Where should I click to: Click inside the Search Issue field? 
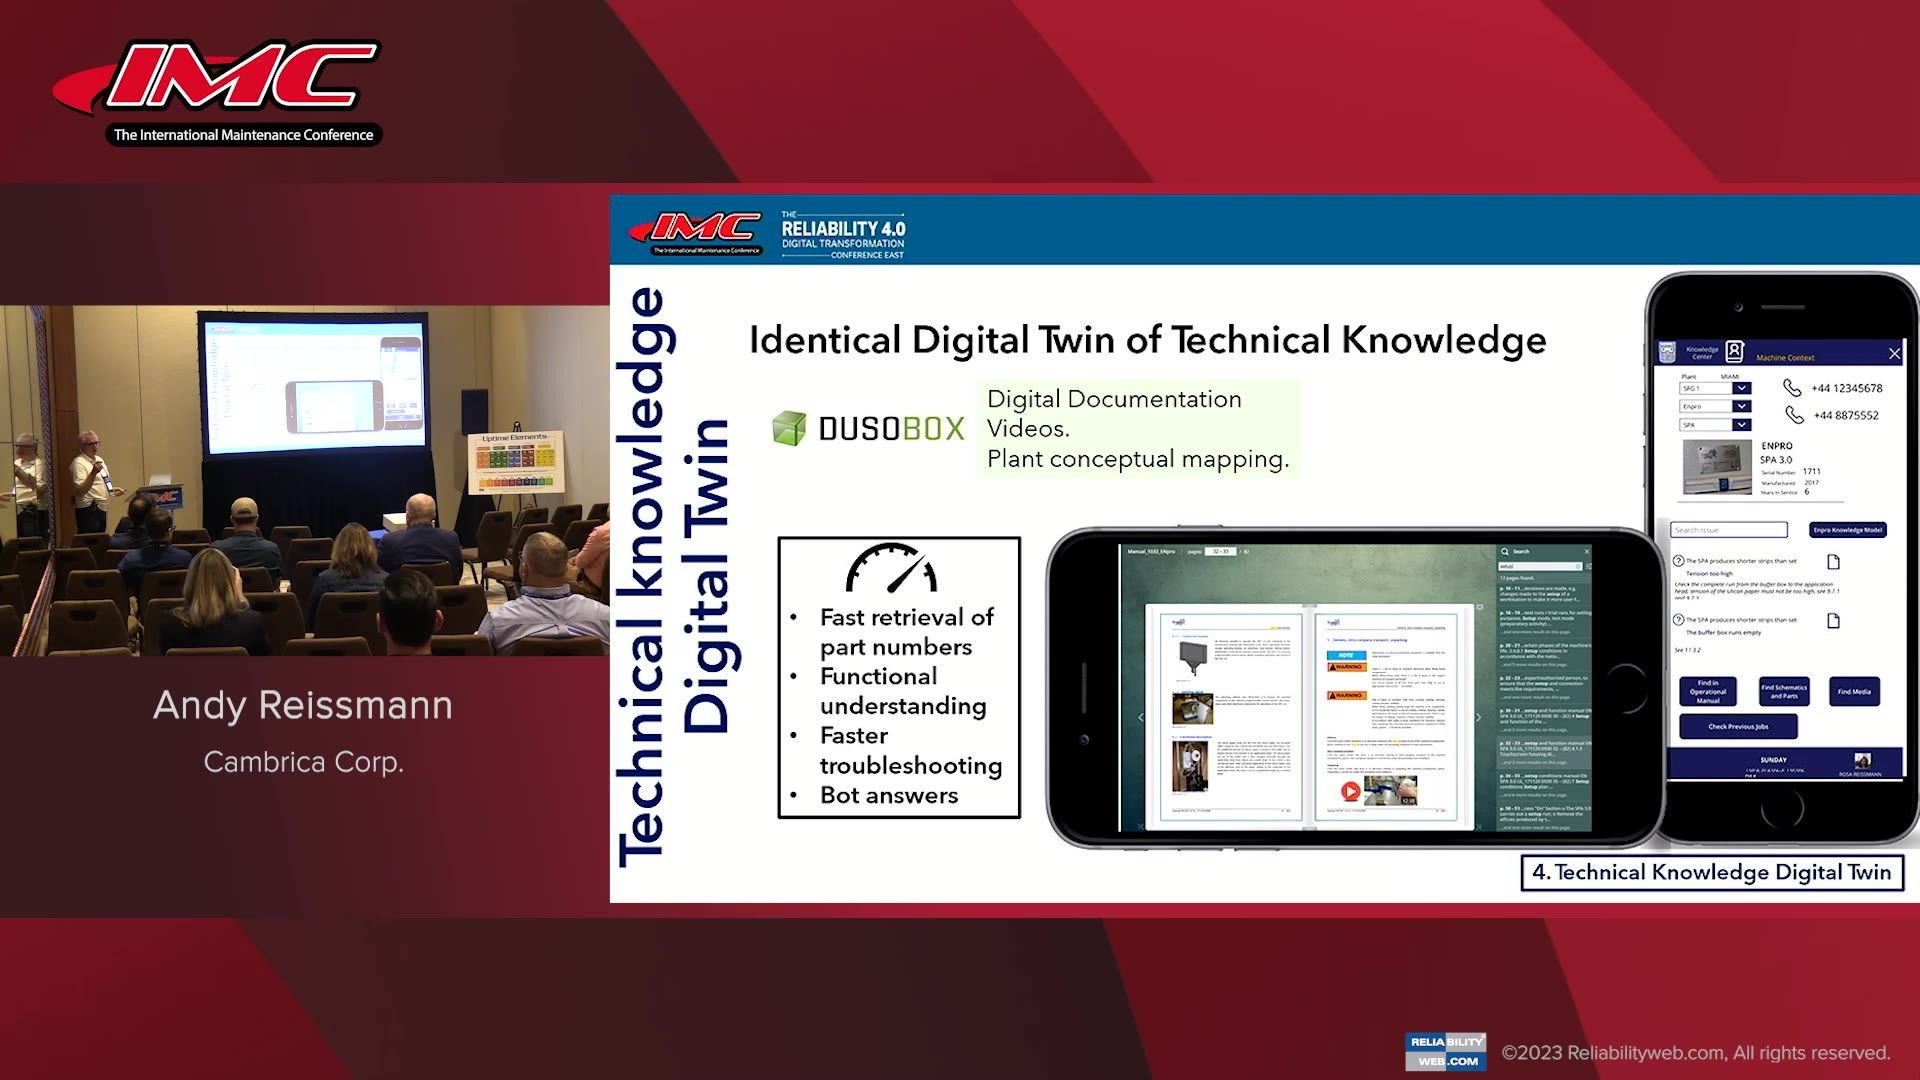tap(1729, 530)
